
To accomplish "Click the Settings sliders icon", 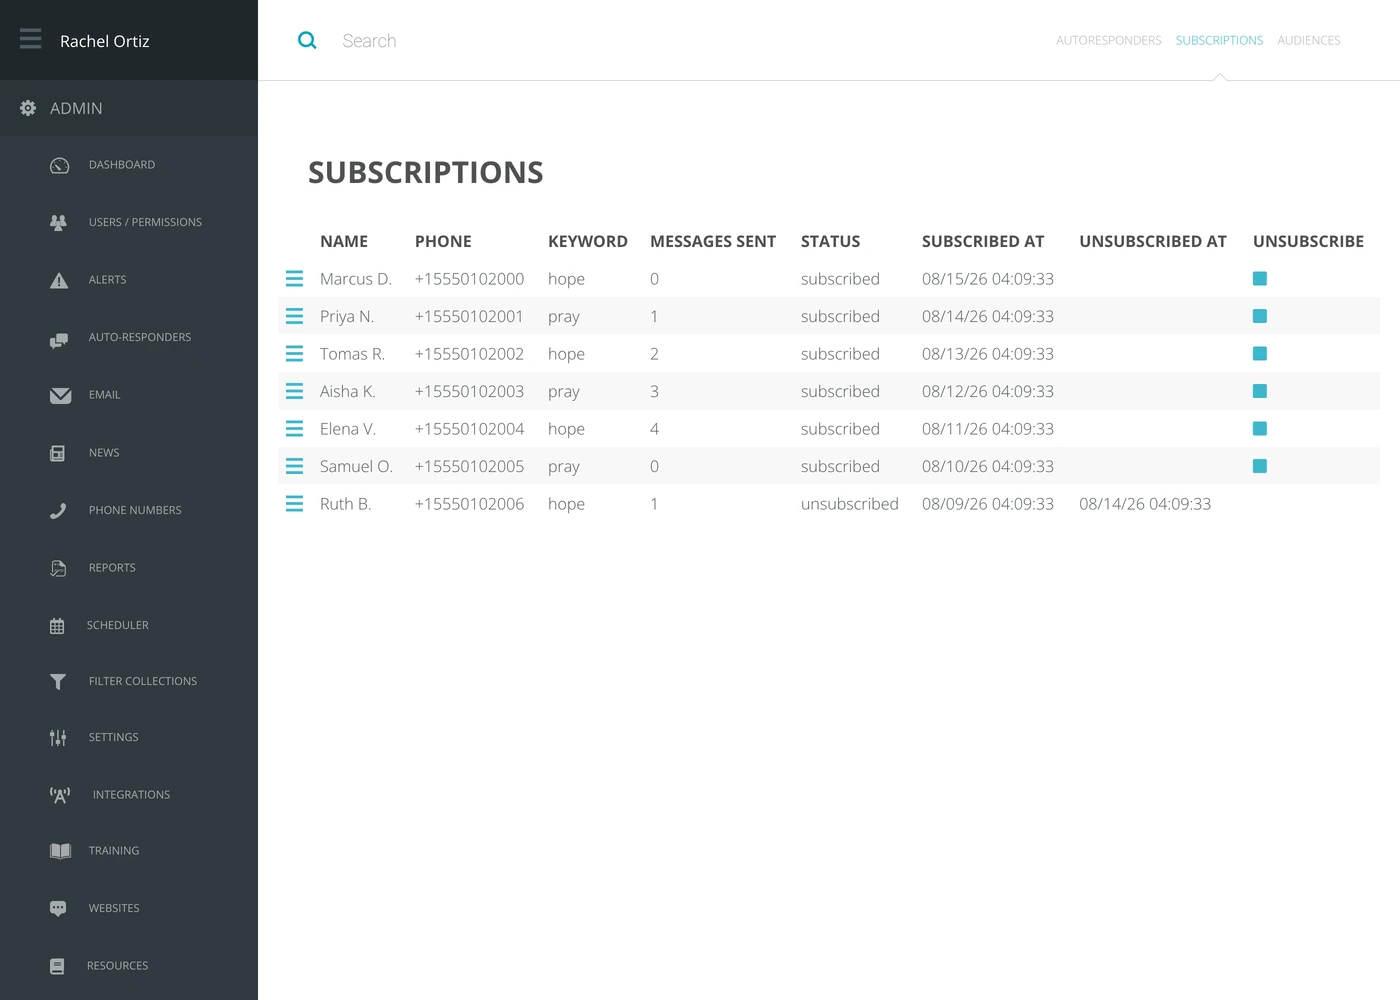I will [58, 738].
